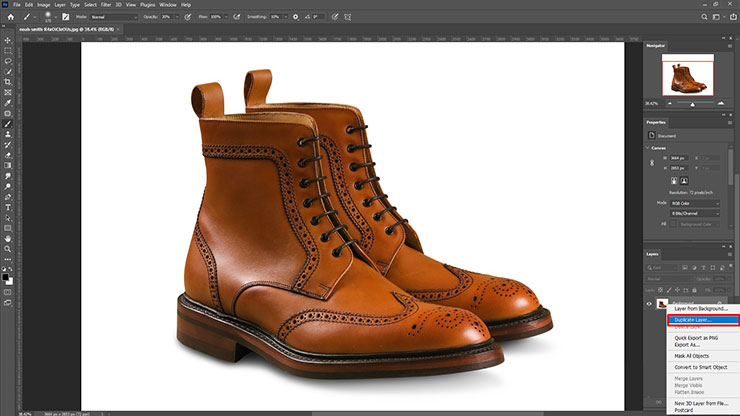
Task: Select the Brush tool in the toolbar
Action: tap(8, 123)
